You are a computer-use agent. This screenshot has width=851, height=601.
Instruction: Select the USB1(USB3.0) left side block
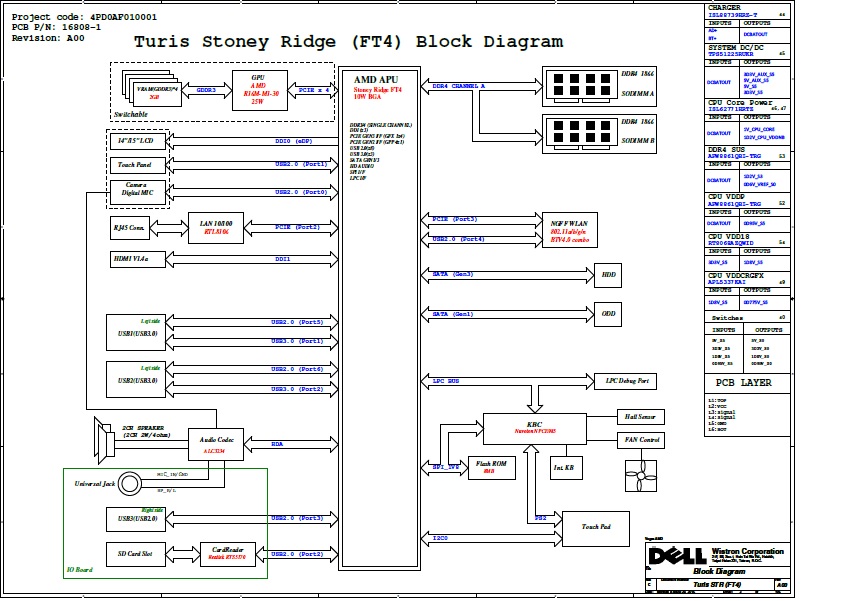point(138,333)
